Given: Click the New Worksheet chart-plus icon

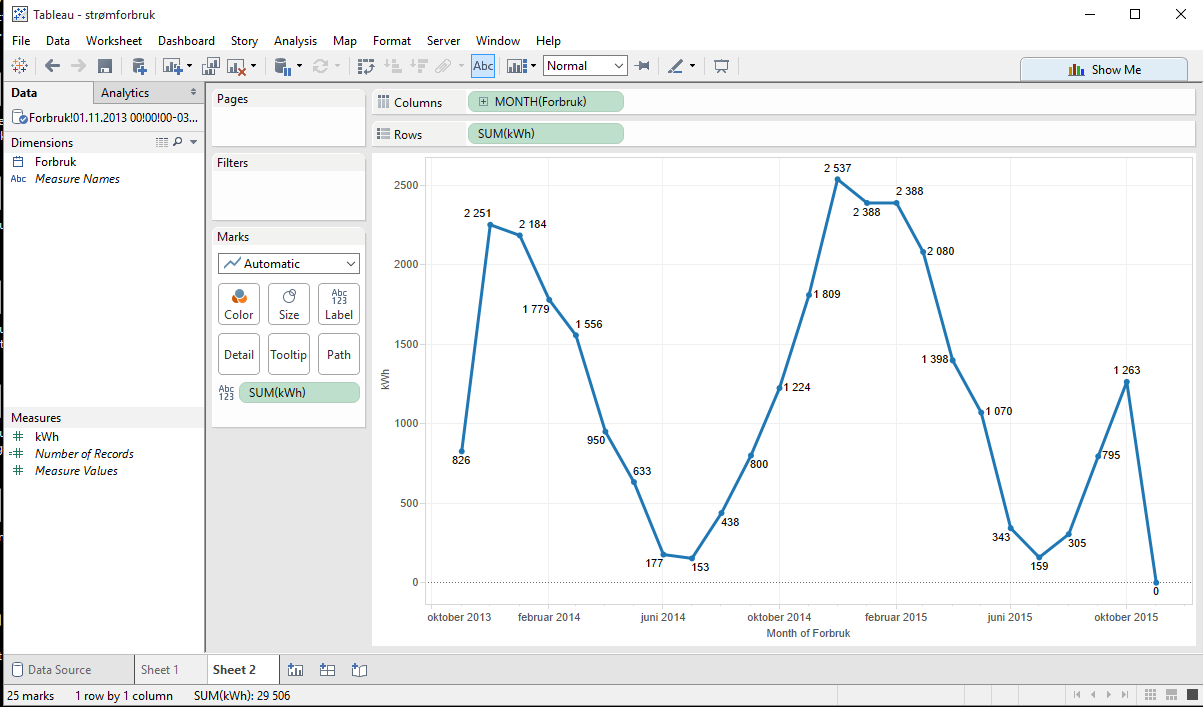Looking at the screenshot, I should click(x=172, y=66).
